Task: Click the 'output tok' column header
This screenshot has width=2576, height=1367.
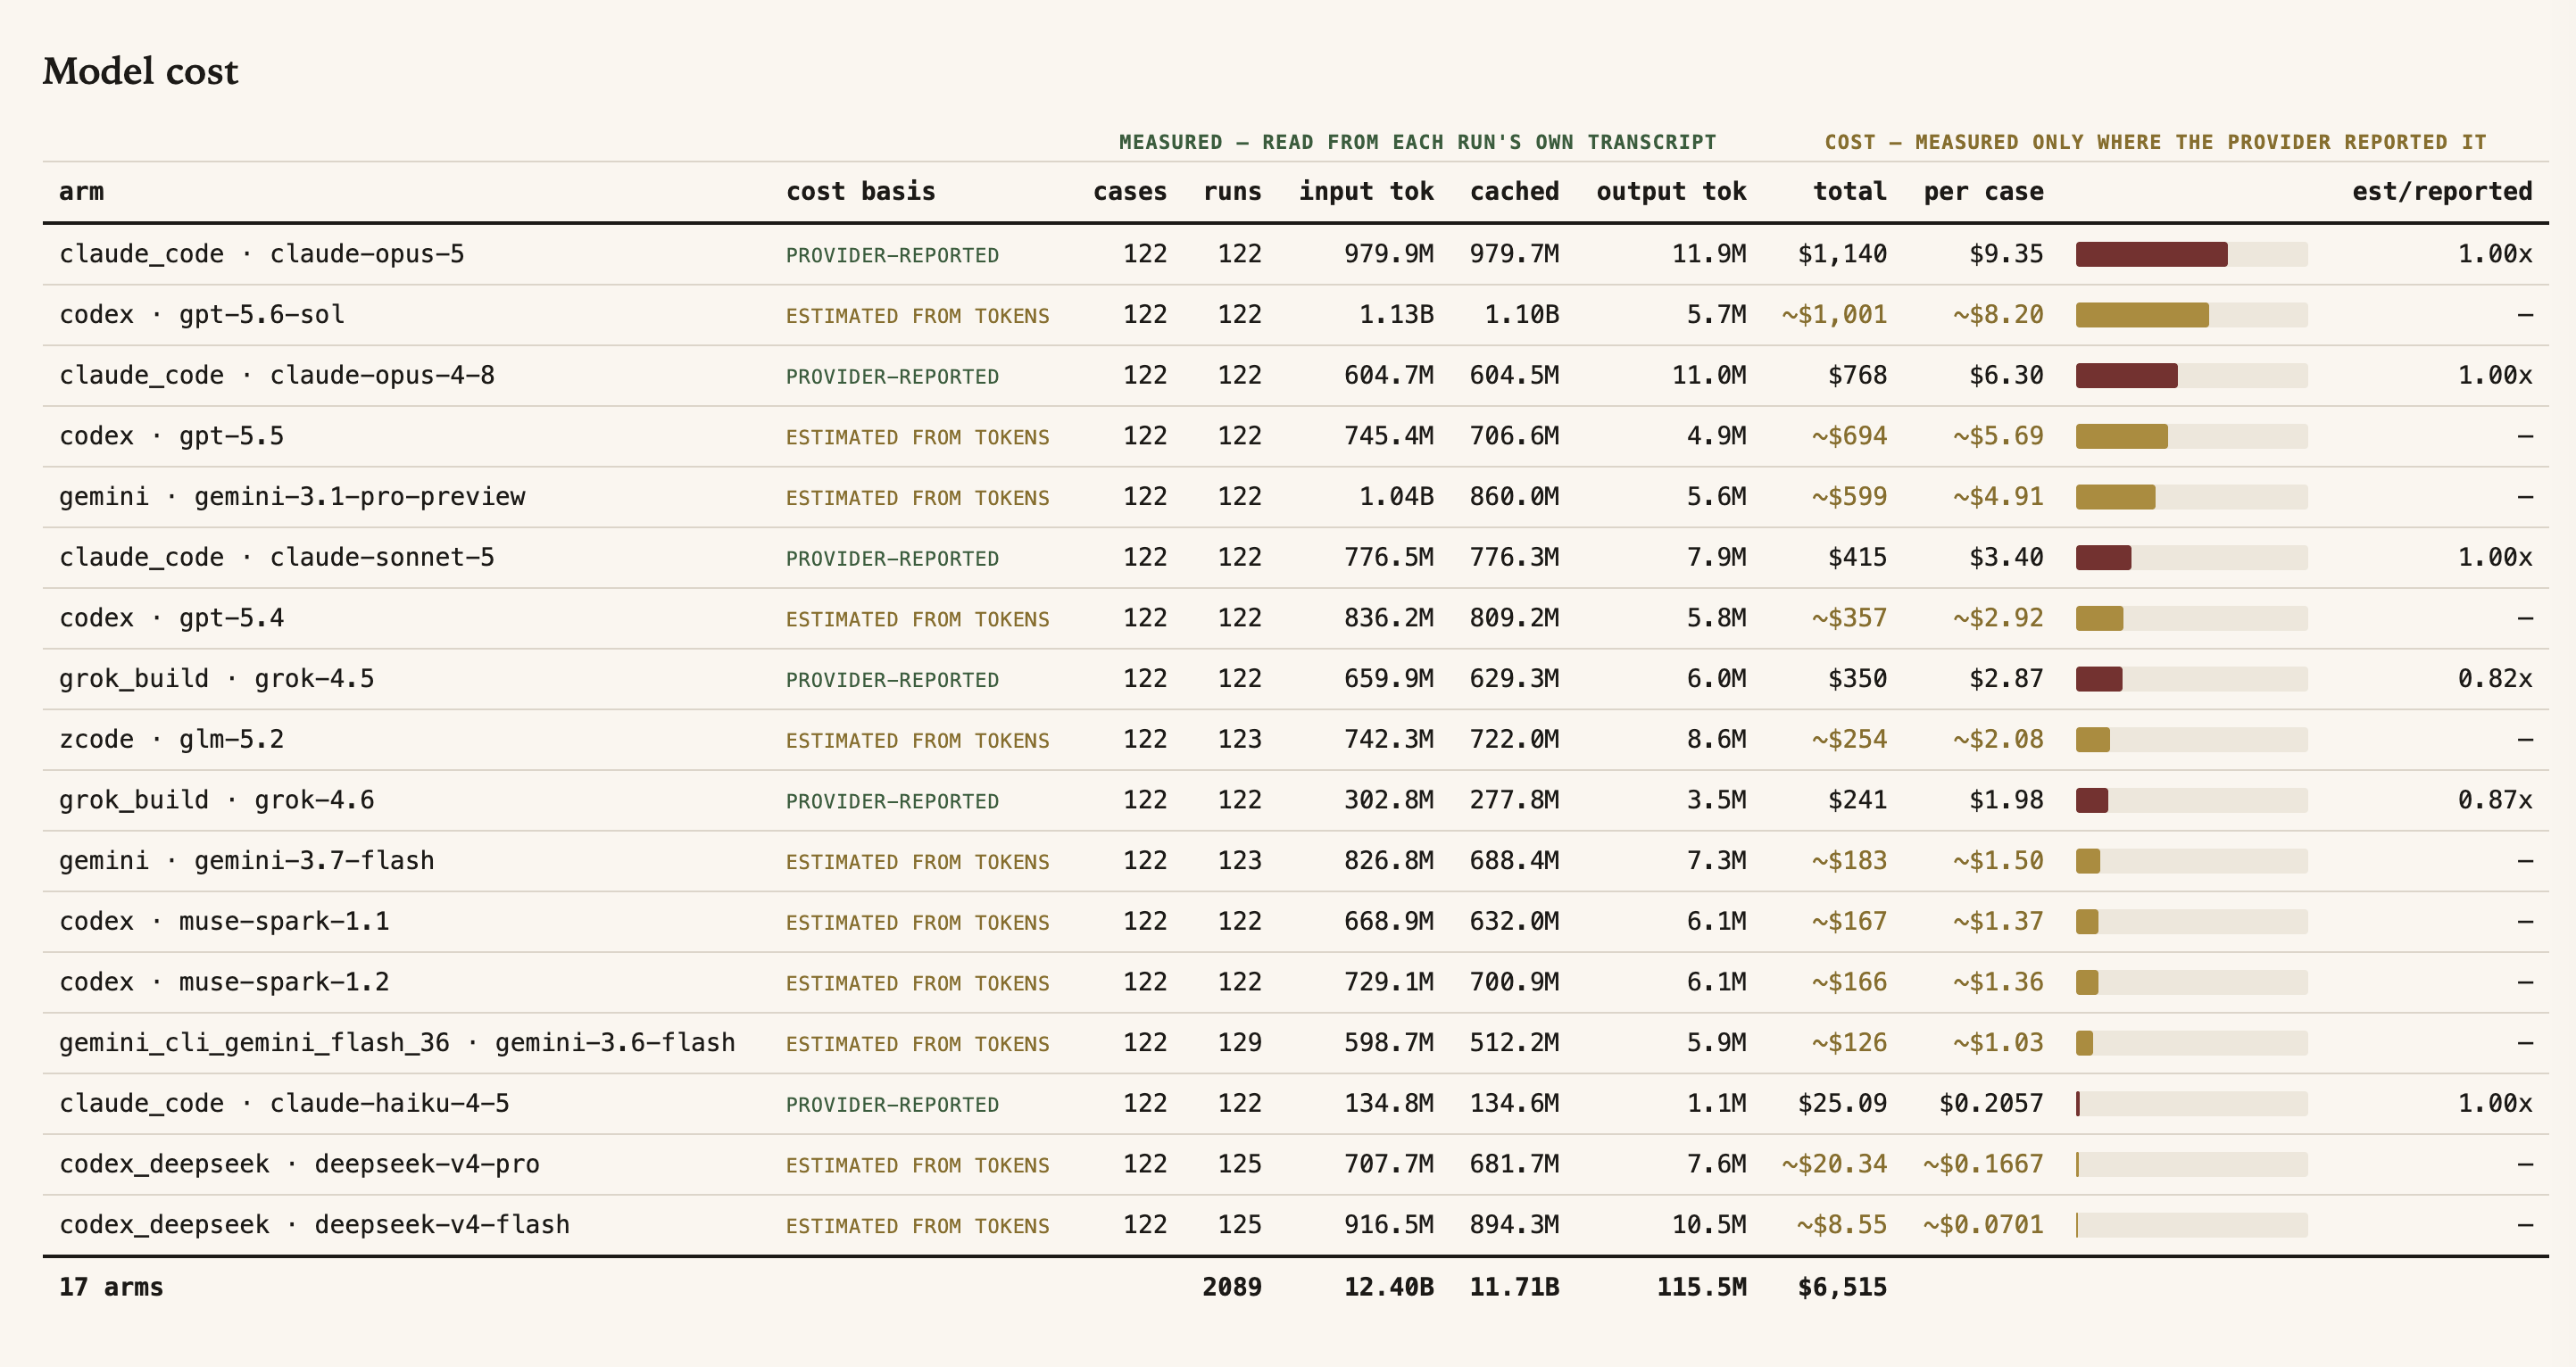Action: pyautogui.click(x=1671, y=191)
